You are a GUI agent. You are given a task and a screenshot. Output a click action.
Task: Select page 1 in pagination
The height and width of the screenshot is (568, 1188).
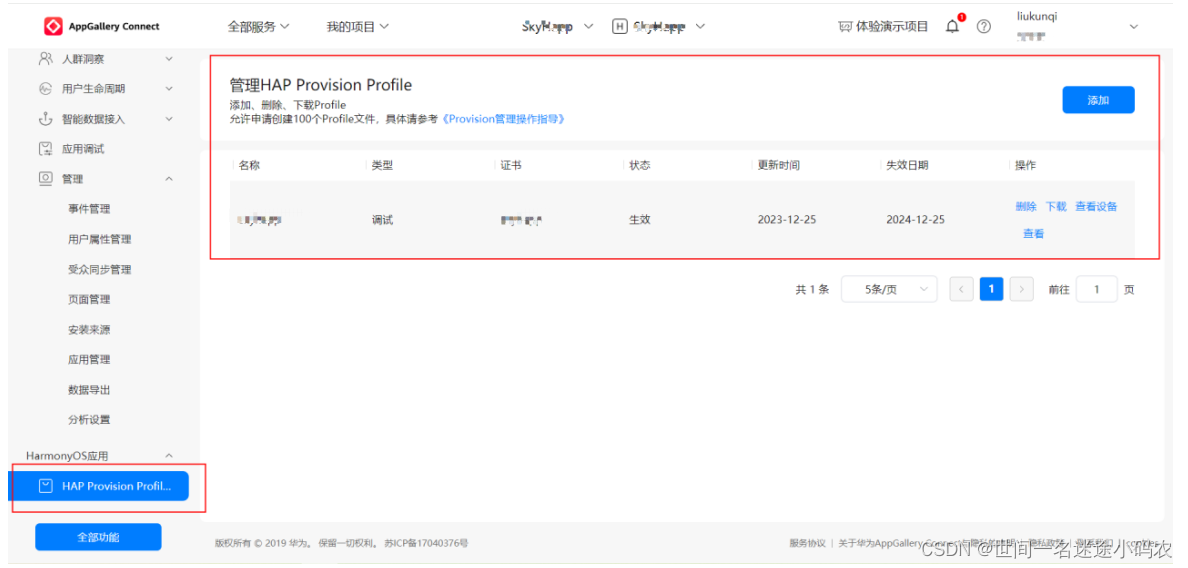(x=991, y=289)
